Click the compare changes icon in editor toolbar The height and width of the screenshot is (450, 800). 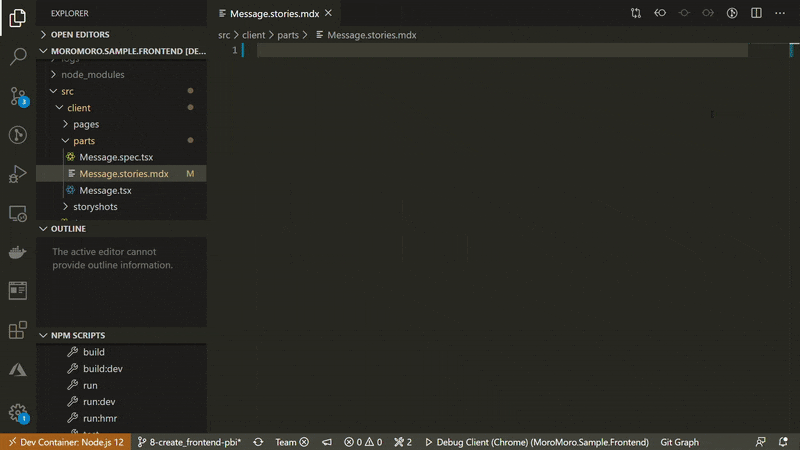[x=636, y=13]
